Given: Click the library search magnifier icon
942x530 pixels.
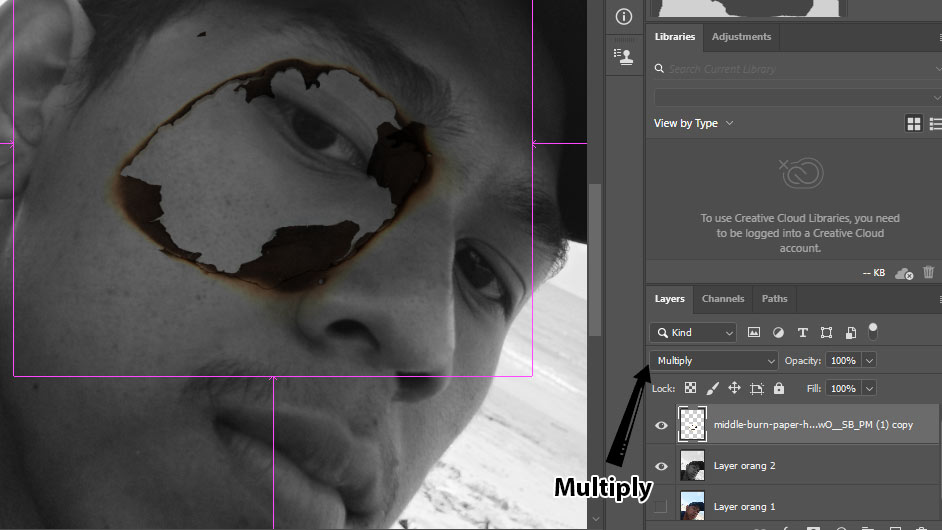Looking at the screenshot, I should (x=659, y=69).
